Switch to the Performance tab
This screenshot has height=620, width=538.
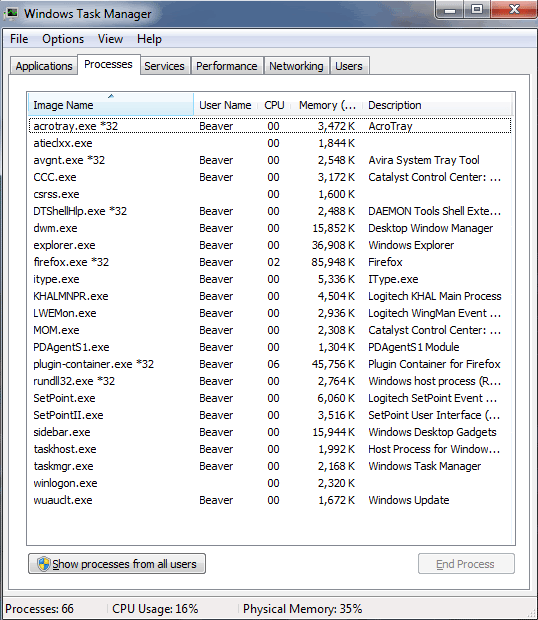(227, 66)
